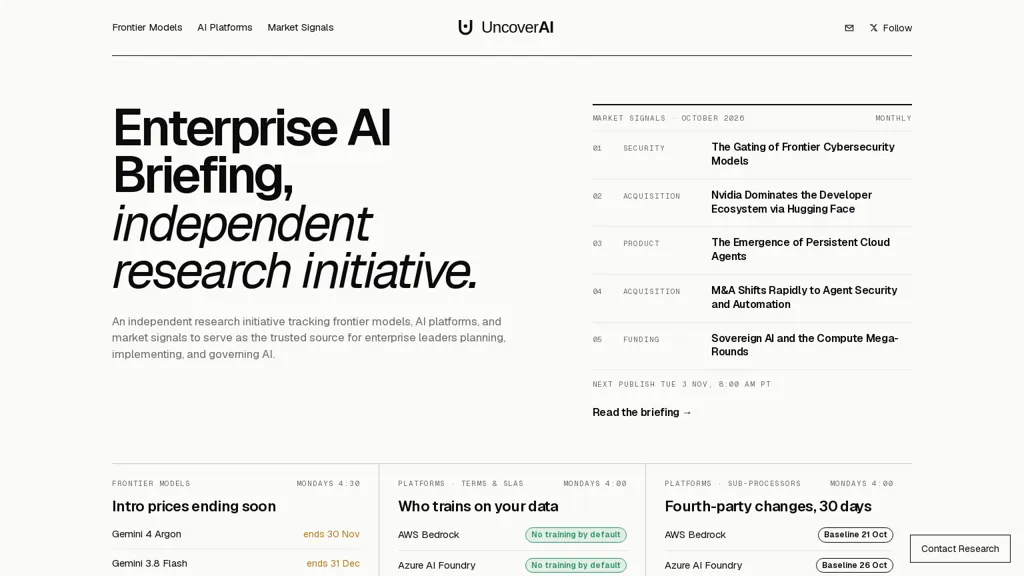Click the PLATFORMS · TERMS & SLAS label
The image size is (1024, 576).
point(460,483)
